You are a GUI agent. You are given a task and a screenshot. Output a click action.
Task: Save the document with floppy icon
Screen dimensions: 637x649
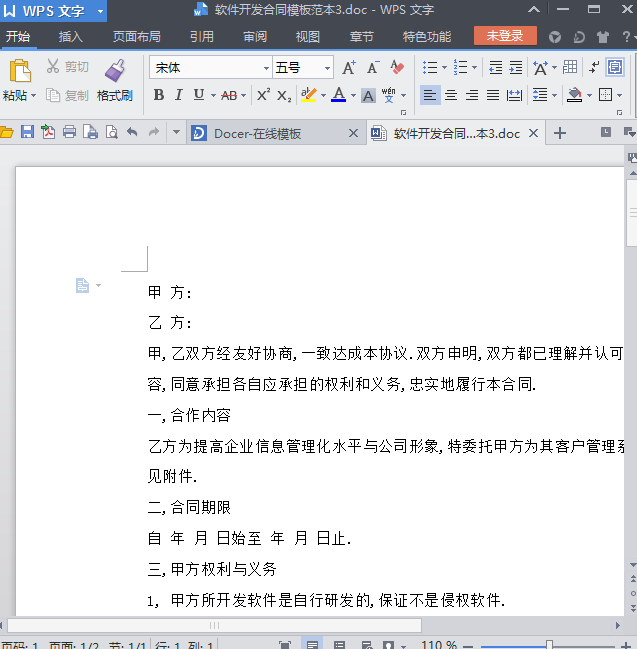pos(27,132)
